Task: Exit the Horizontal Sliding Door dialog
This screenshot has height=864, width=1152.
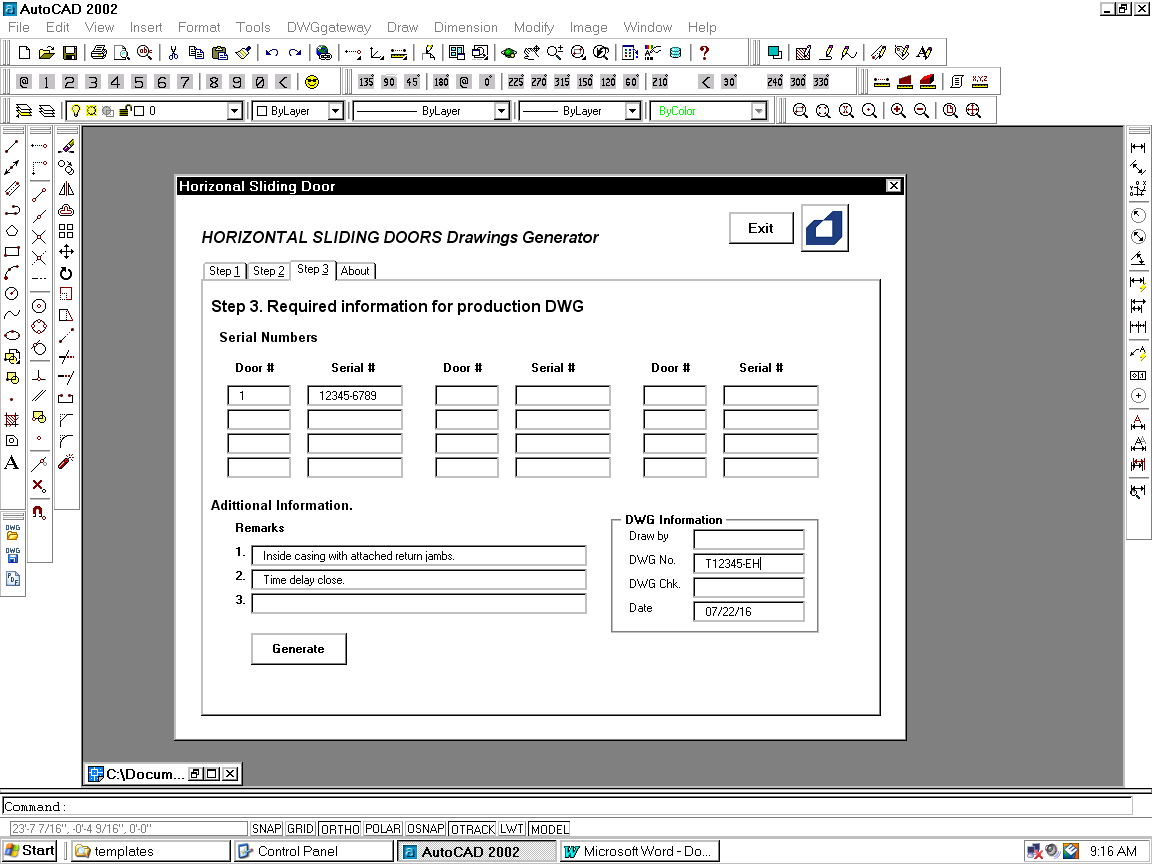Action: point(760,228)
